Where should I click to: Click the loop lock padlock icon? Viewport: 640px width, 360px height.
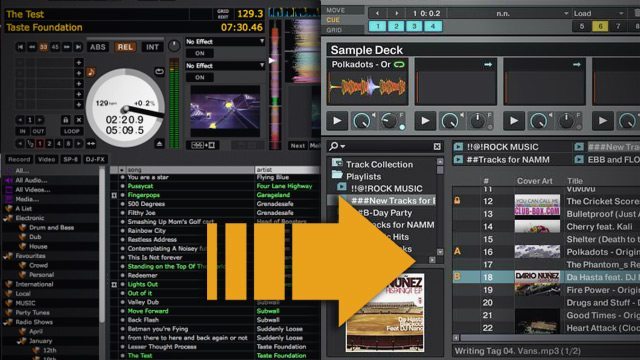pos(65,120)
